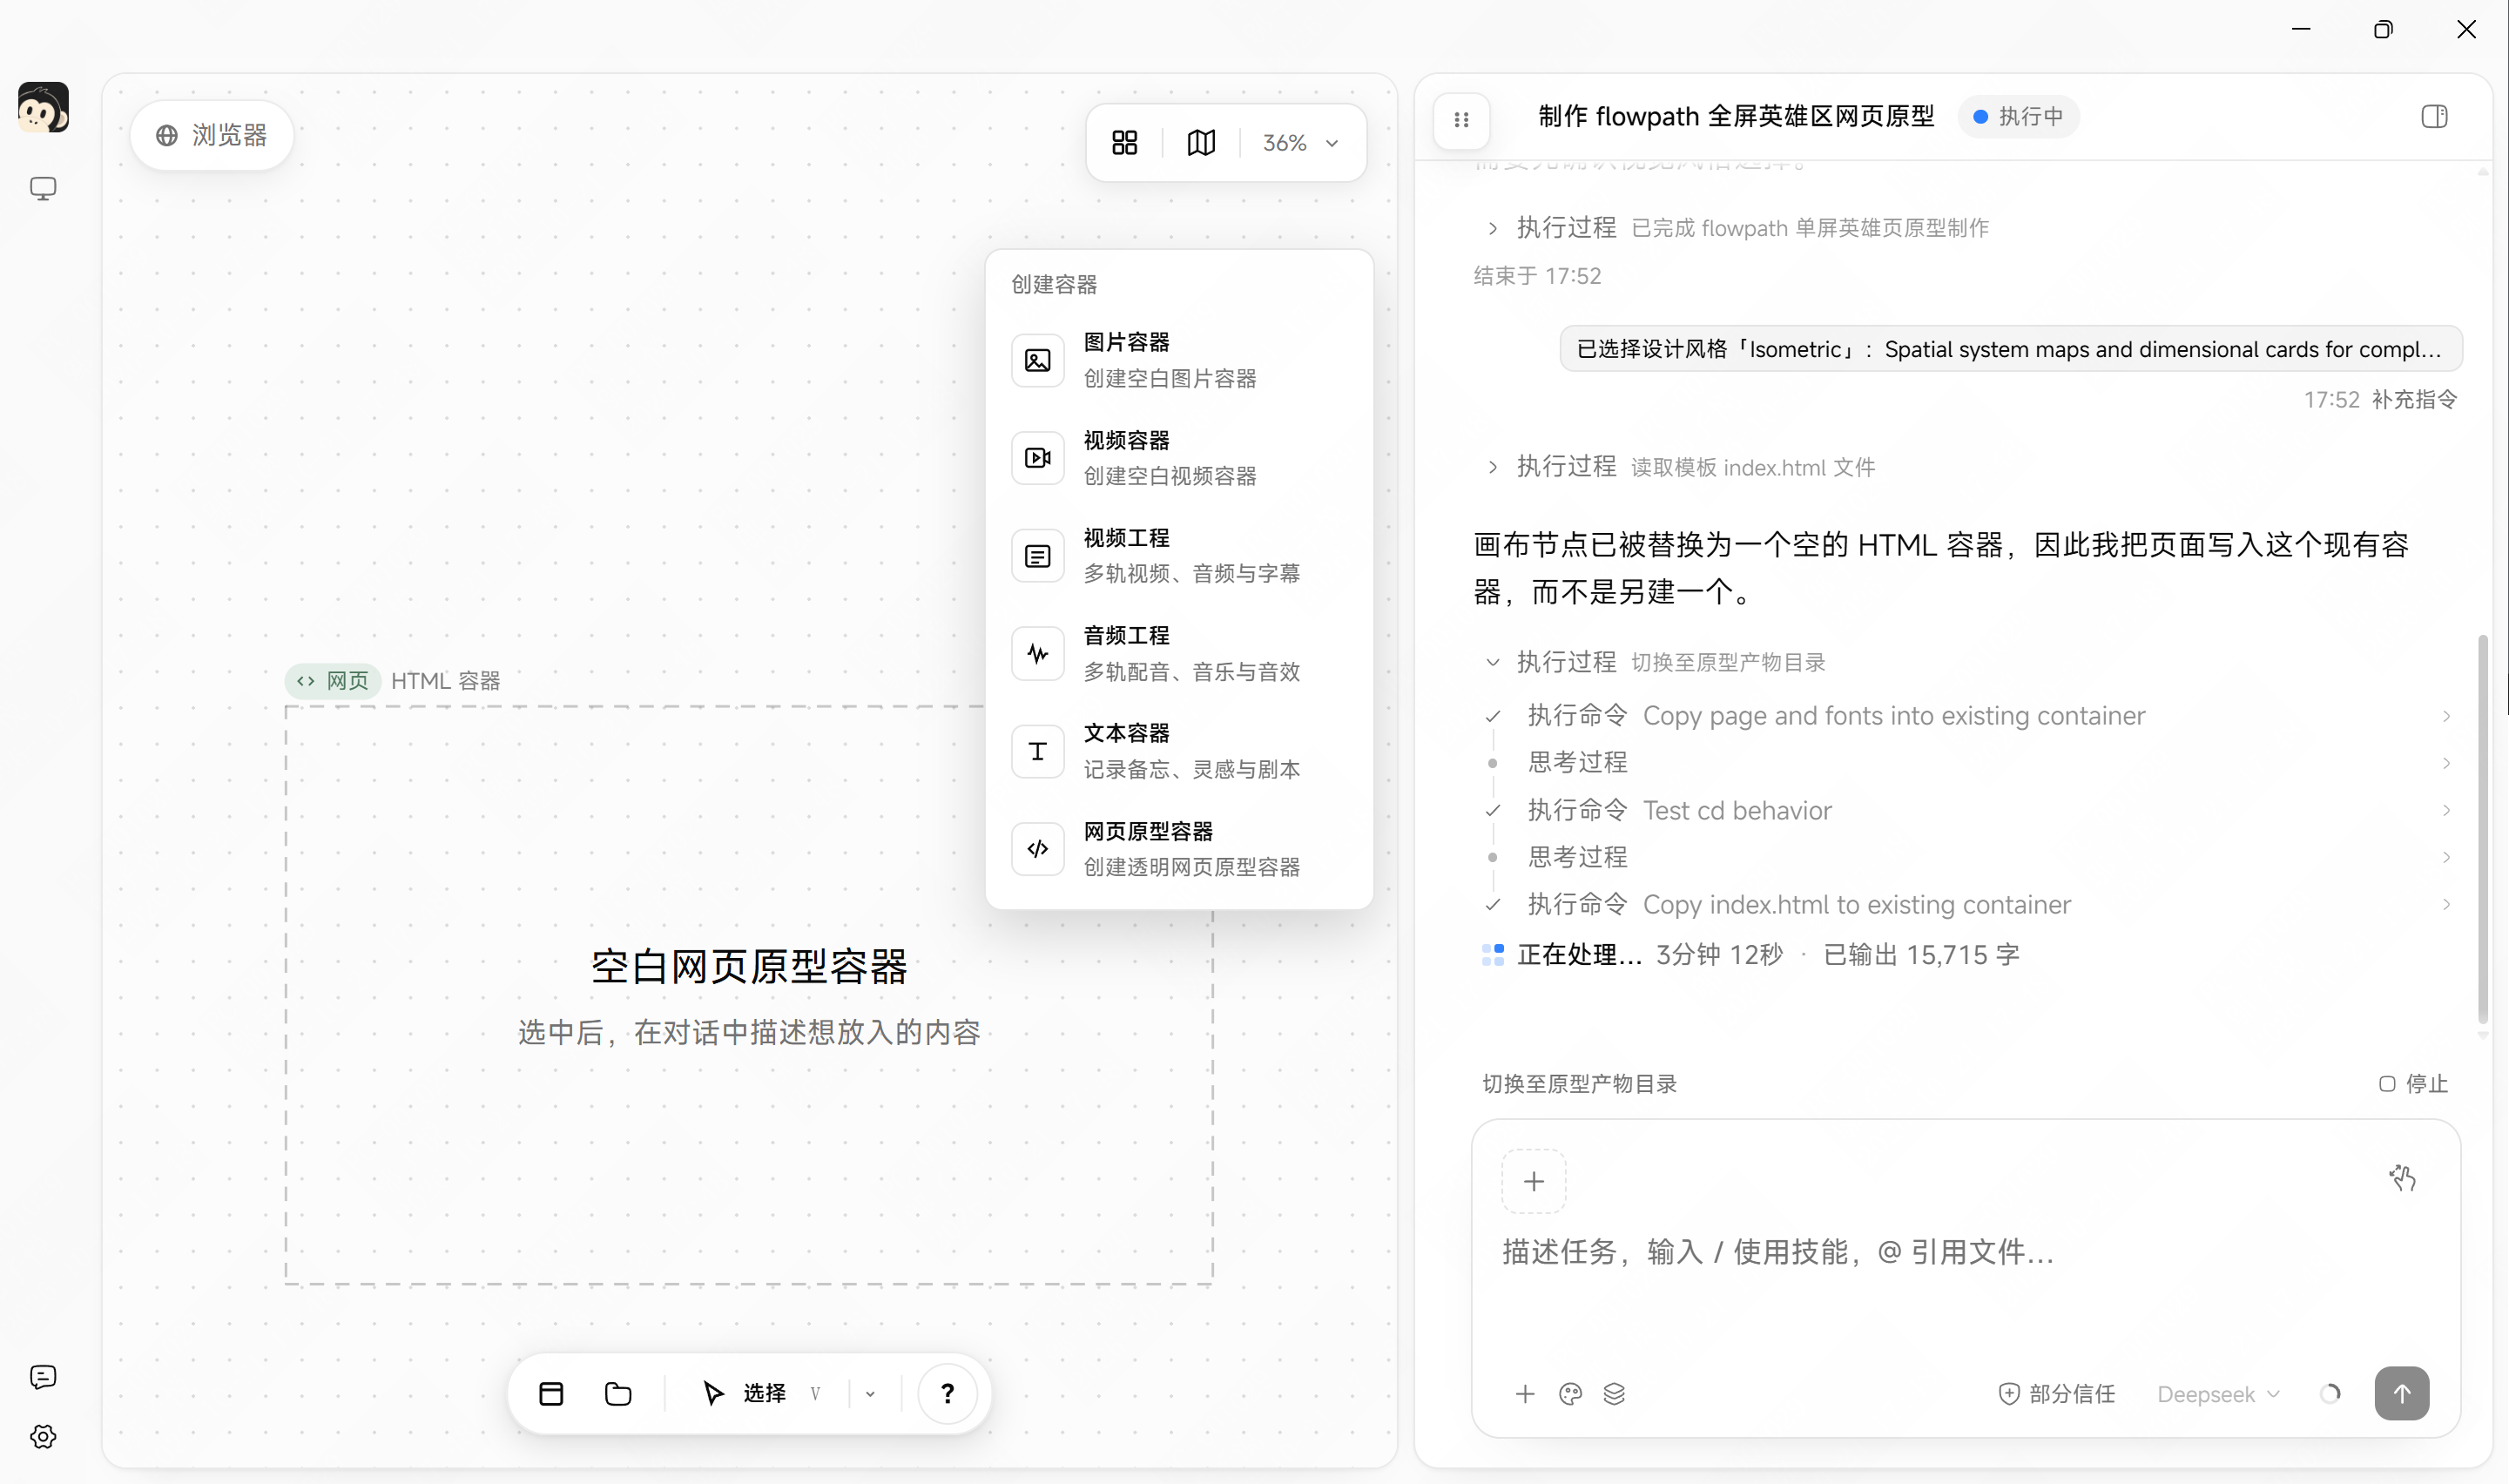
Task: Click the small plus icon below input
Action: (1524, 1394)
